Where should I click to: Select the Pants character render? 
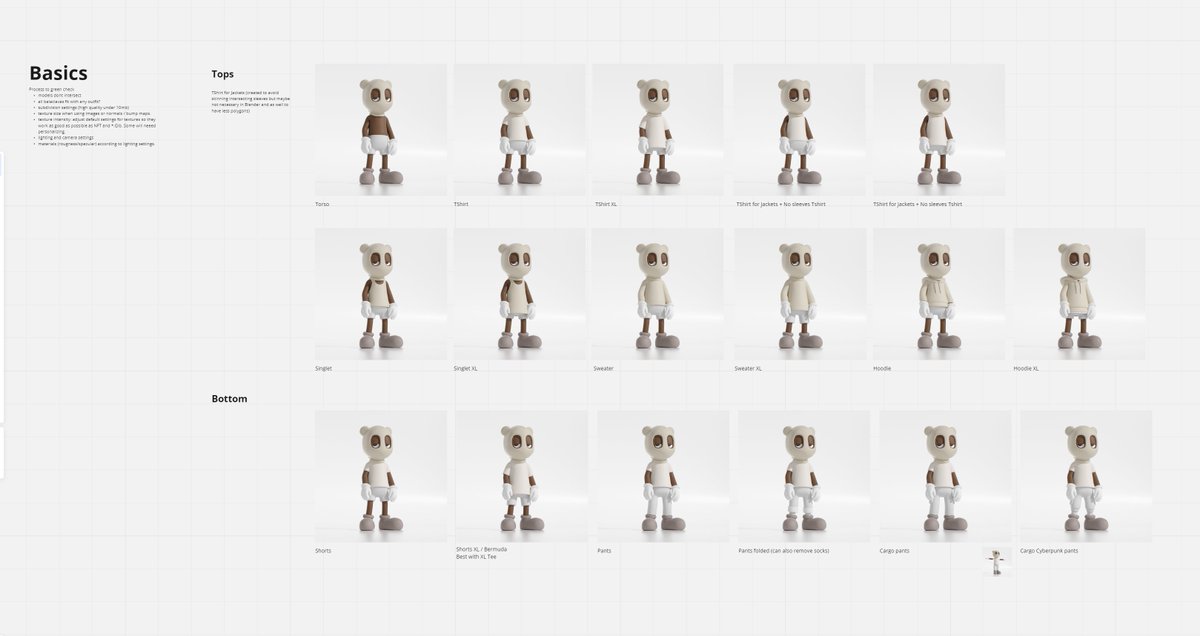tap(663, 476)
